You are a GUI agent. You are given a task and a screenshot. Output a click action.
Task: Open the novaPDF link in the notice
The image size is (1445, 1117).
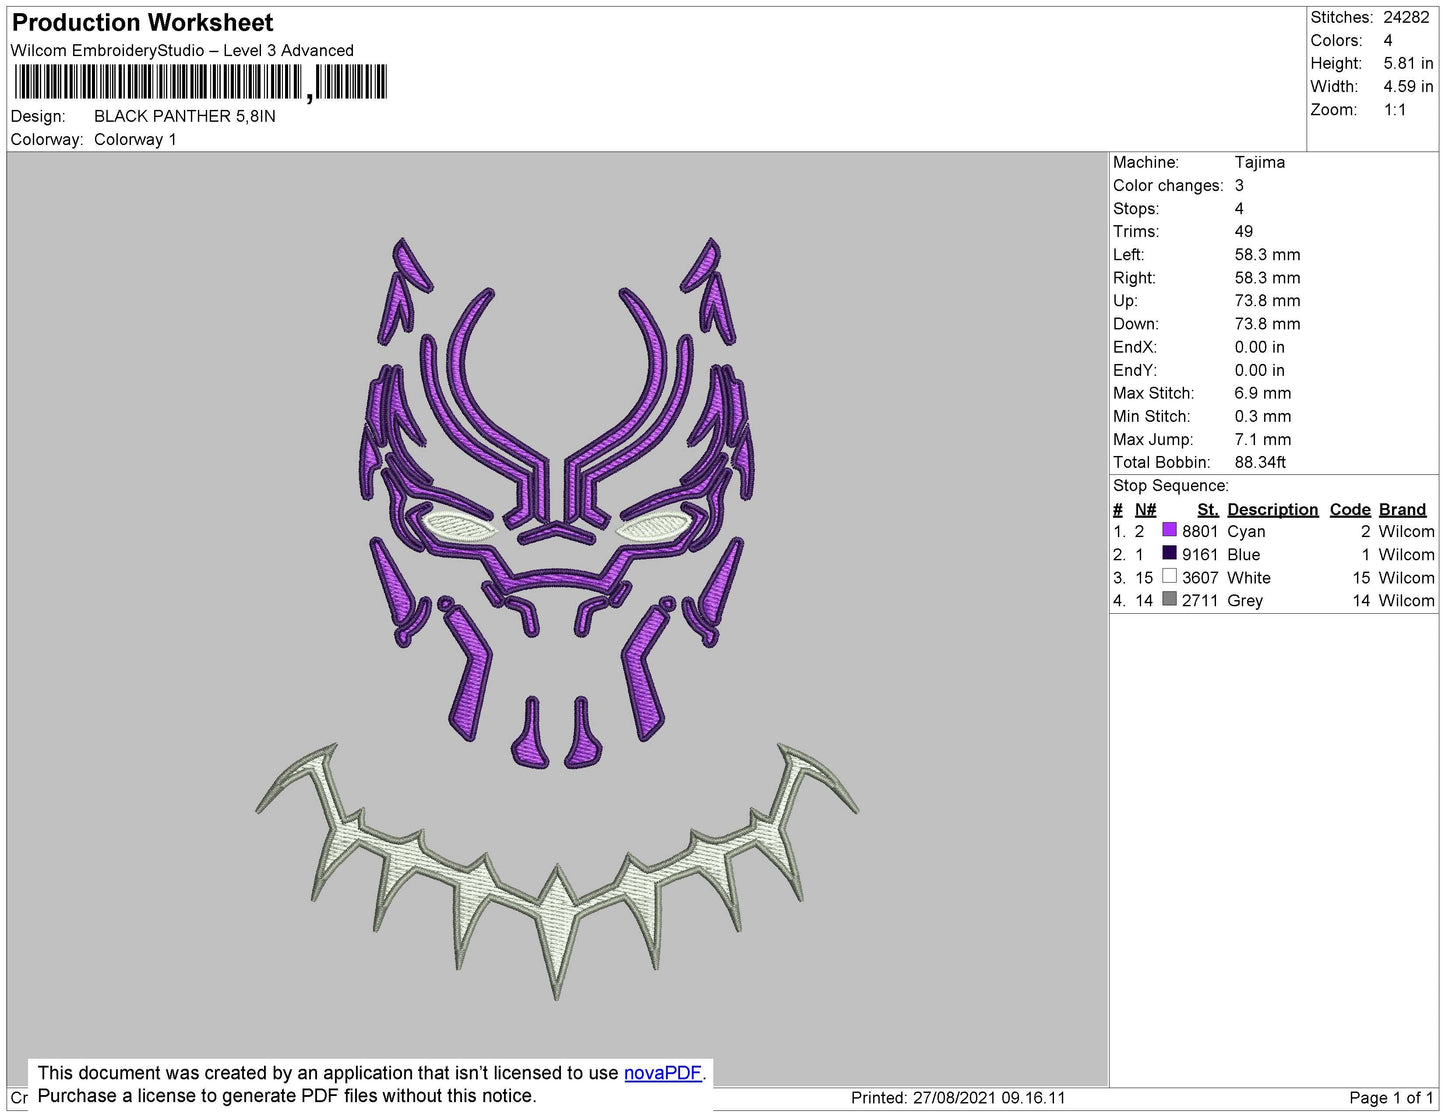click(x=663, y=1073)
